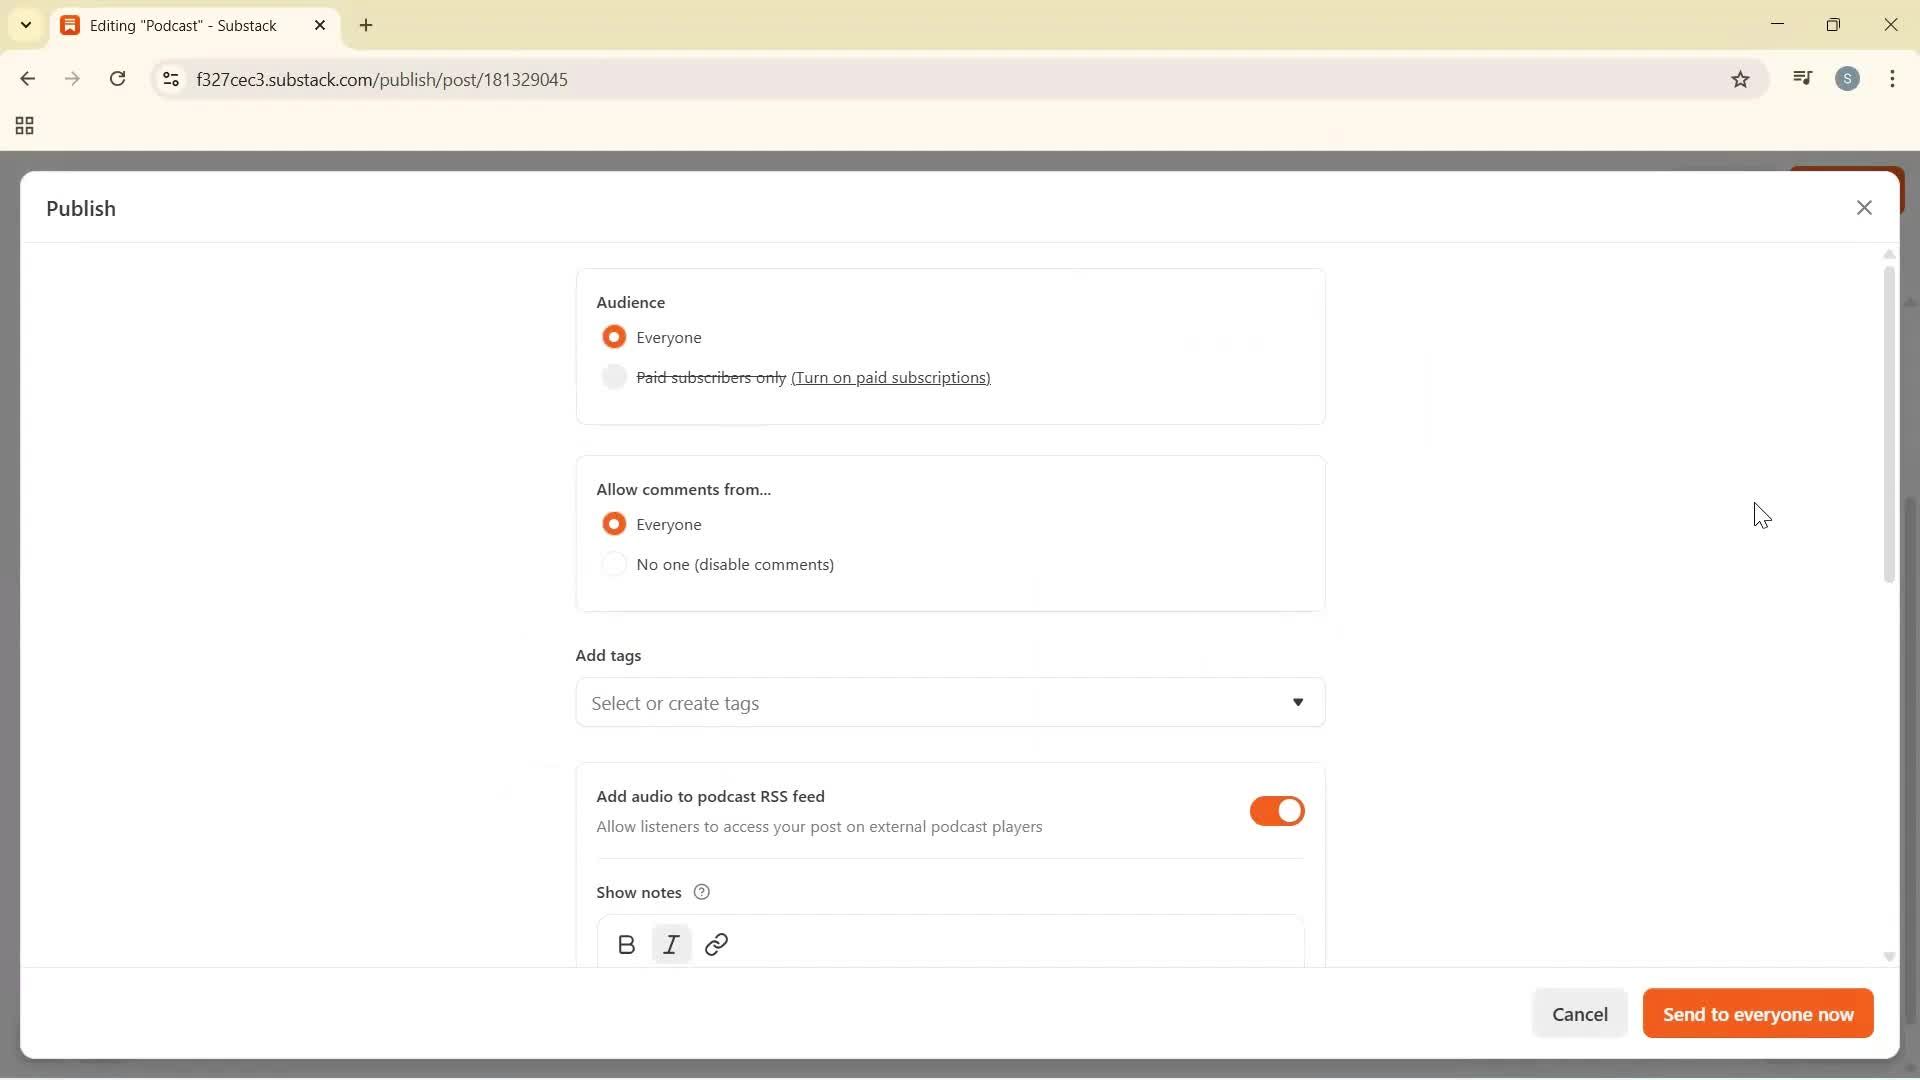Reload the current page
This screenshot has height=1080, width=1920.
click(118, 79)
